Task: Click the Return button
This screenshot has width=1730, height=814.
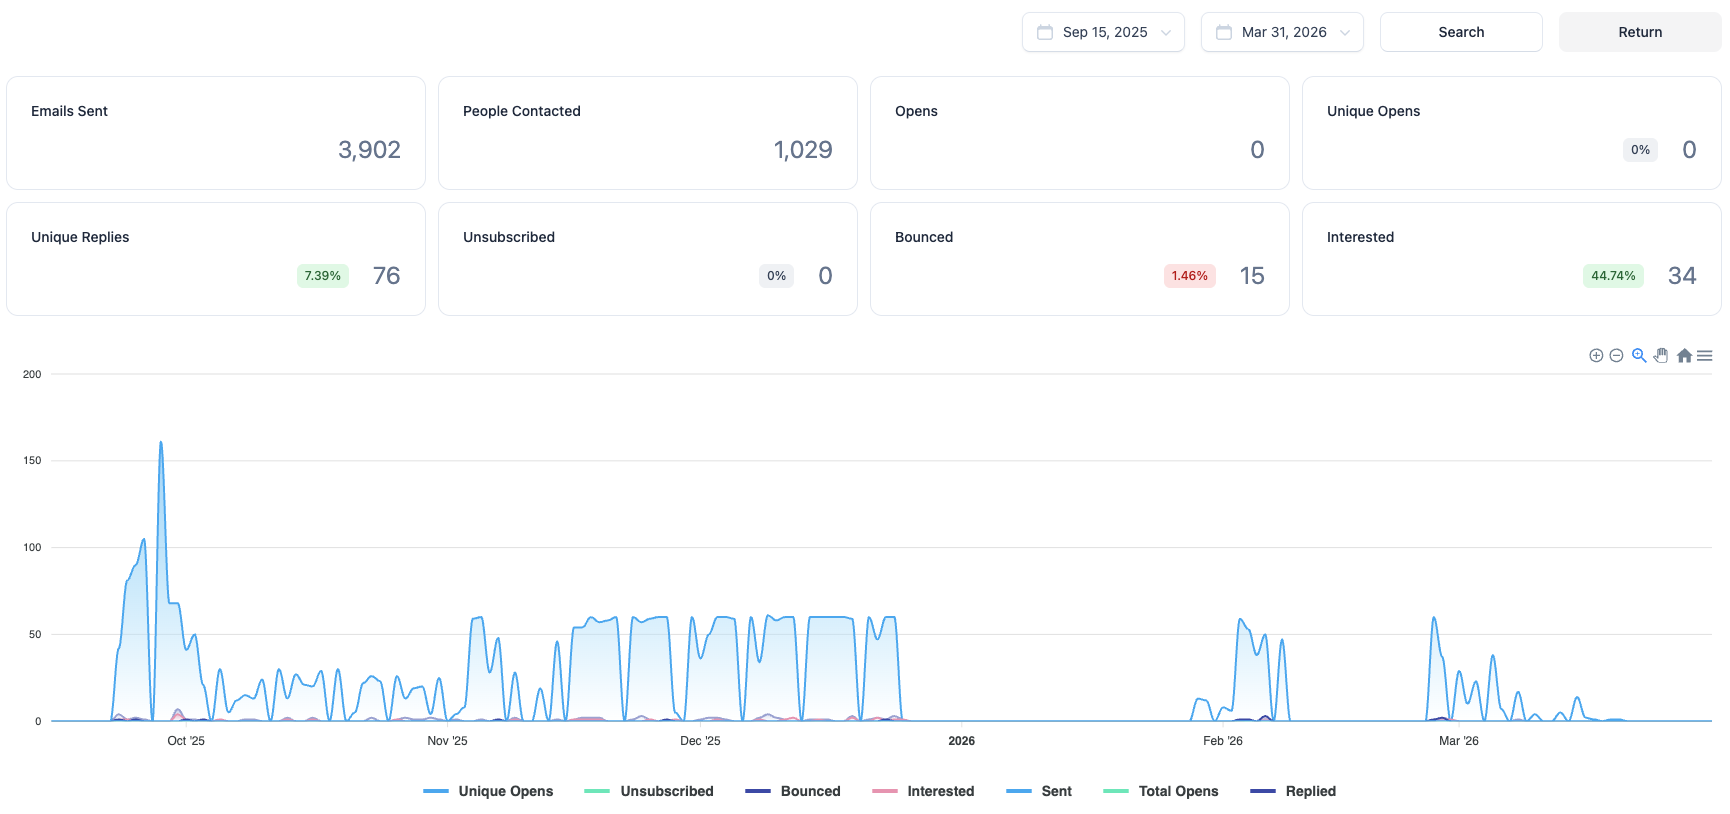Action: [1640, 32]
